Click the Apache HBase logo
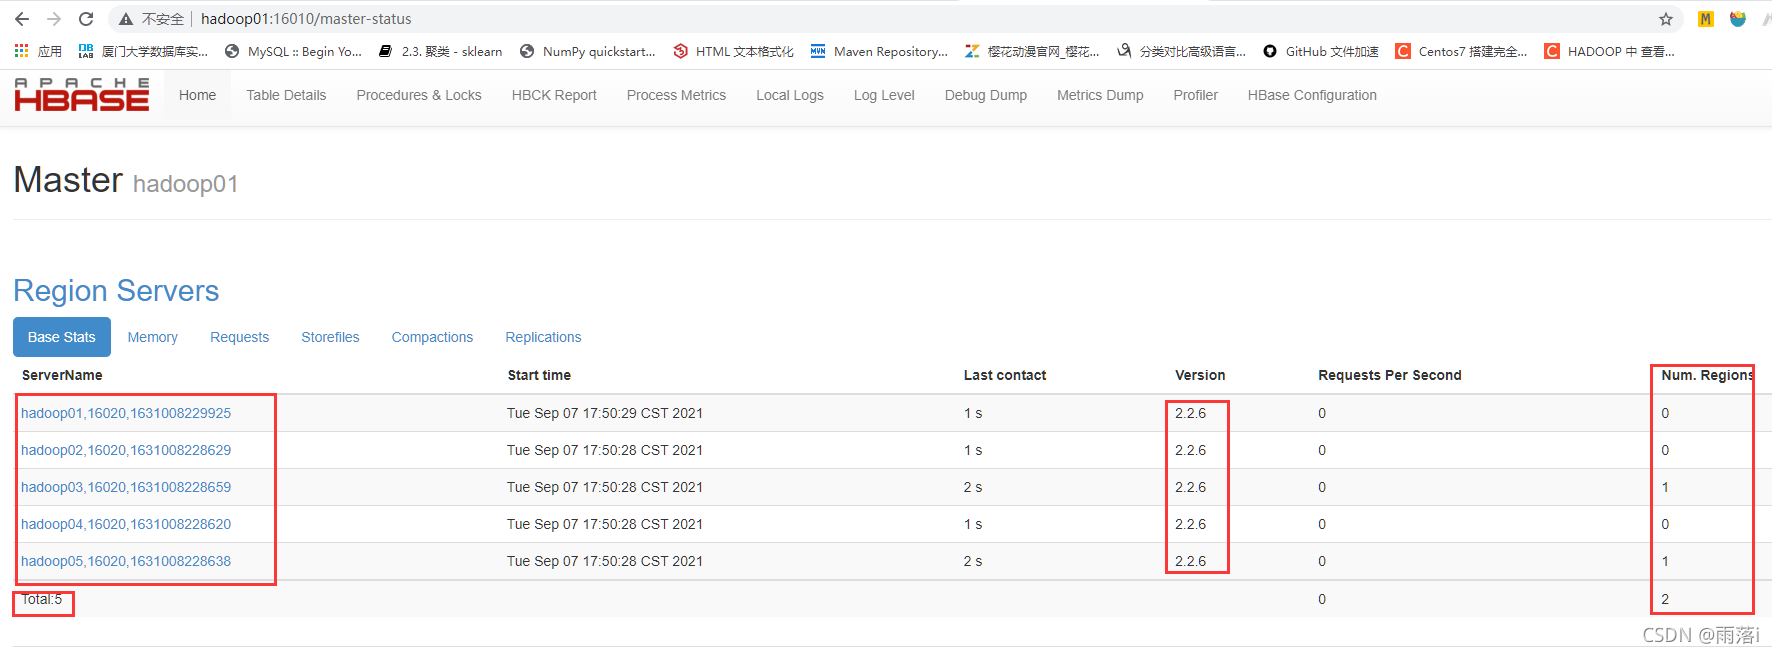1774x653 pixels. tap(82, 95)
